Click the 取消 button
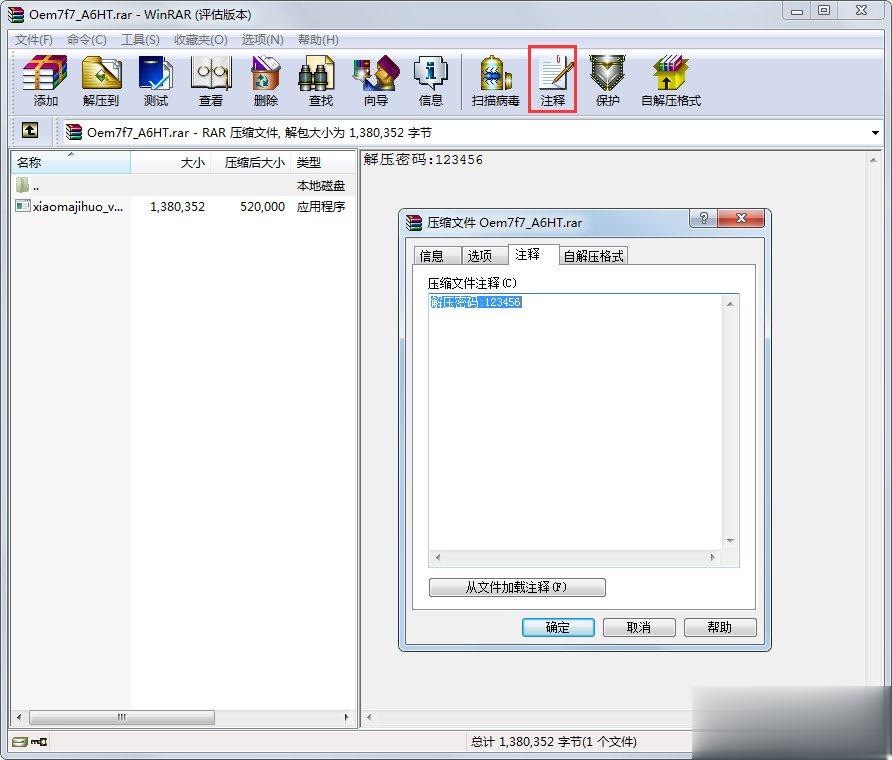Screen dimensions: 892x760 tap(639, 627)
